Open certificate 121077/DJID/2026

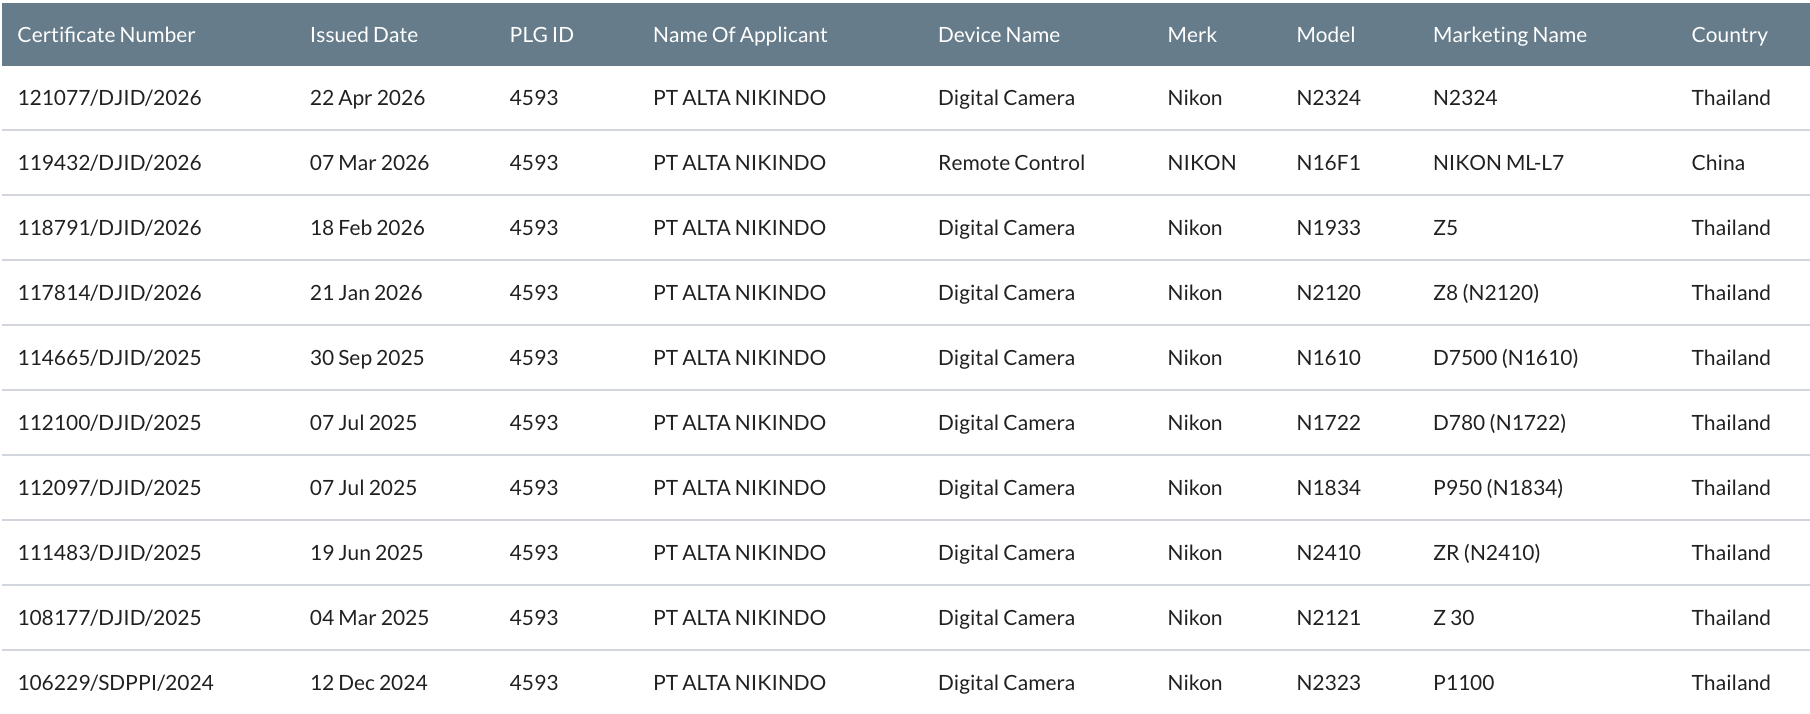pos(109,98)
